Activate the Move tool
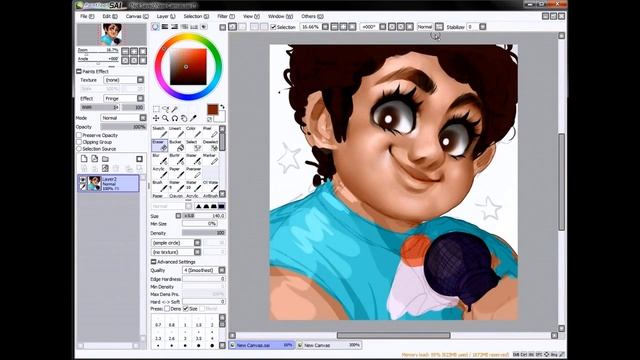640x360 pixels. (156, 118)
